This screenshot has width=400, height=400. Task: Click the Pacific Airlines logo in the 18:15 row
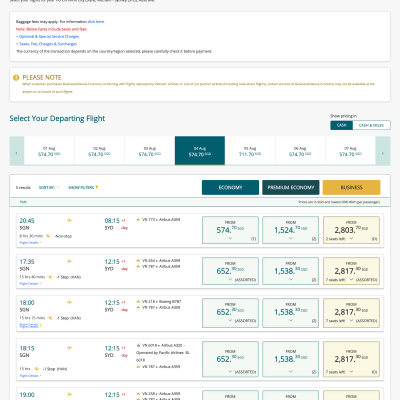pyautogui.click(x=138, y=345)
